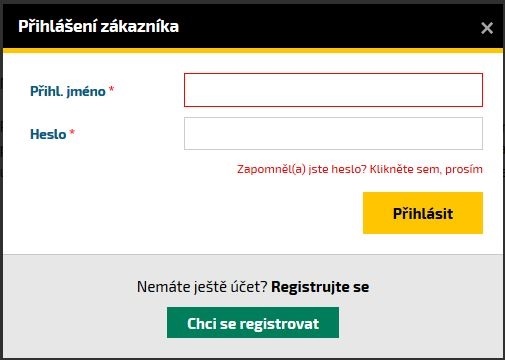Click the Heslo field label
The width and height of the screenshot is (505, 360).
pyautogui.click(x=48, y=134)
